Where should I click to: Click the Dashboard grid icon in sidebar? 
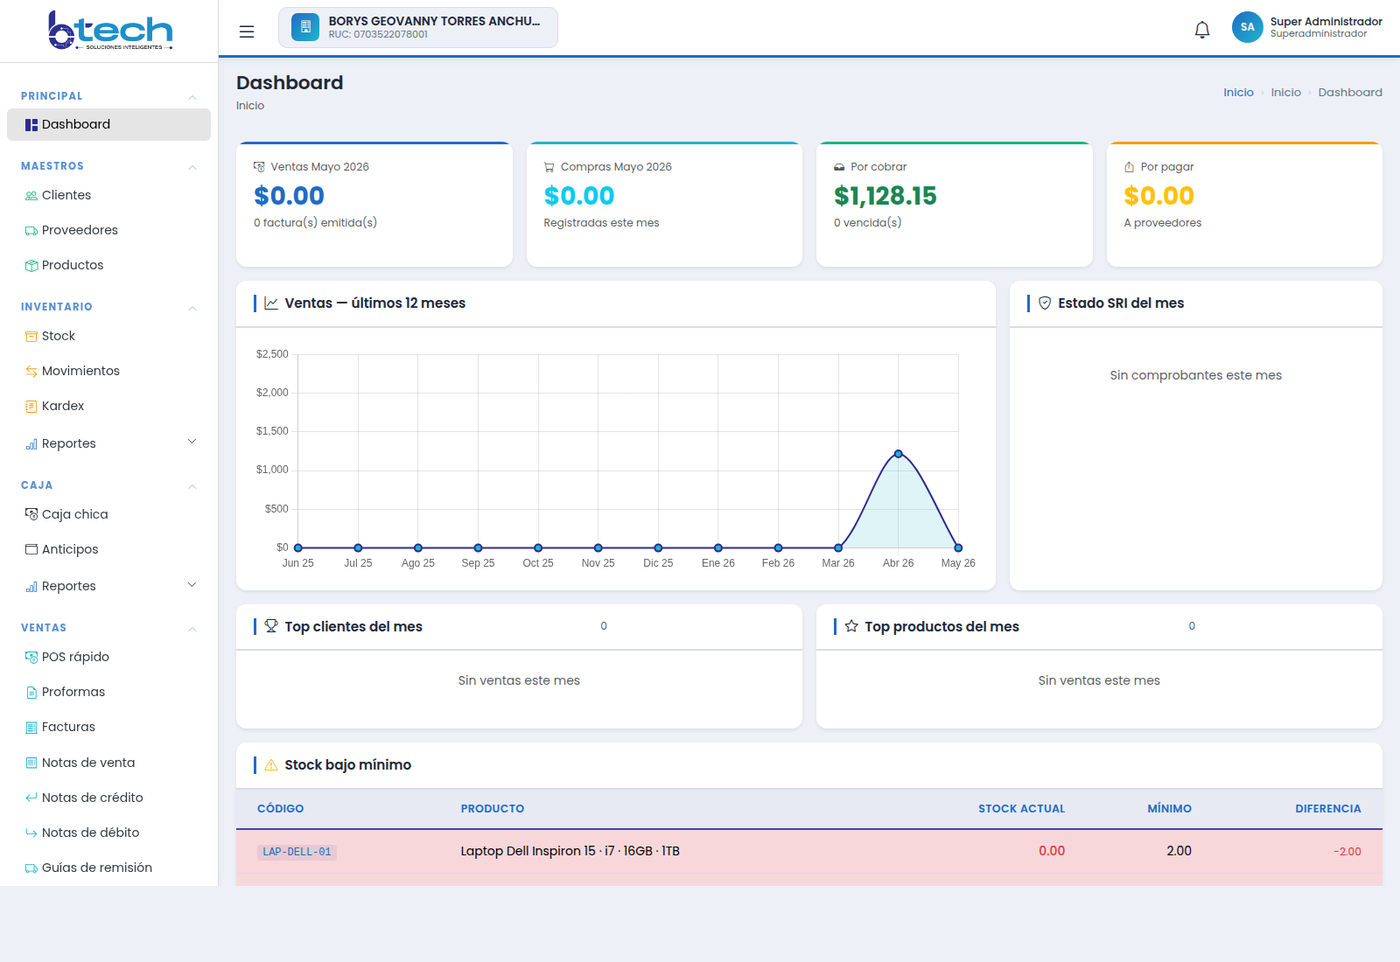coord(31,125)
